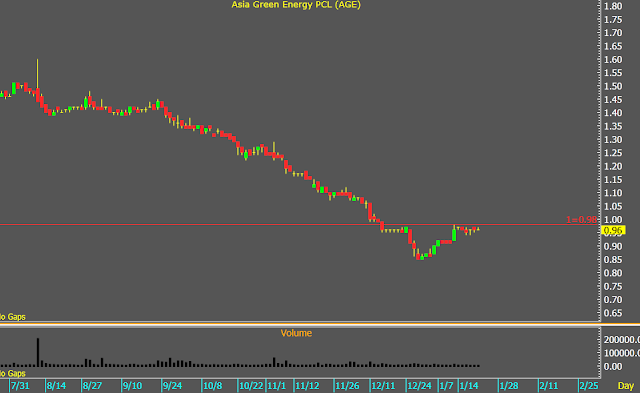The width and height of the screenshot is (640, 393).
Task: Click the yellow current price tag 0.96
Action: coord(614,231)
